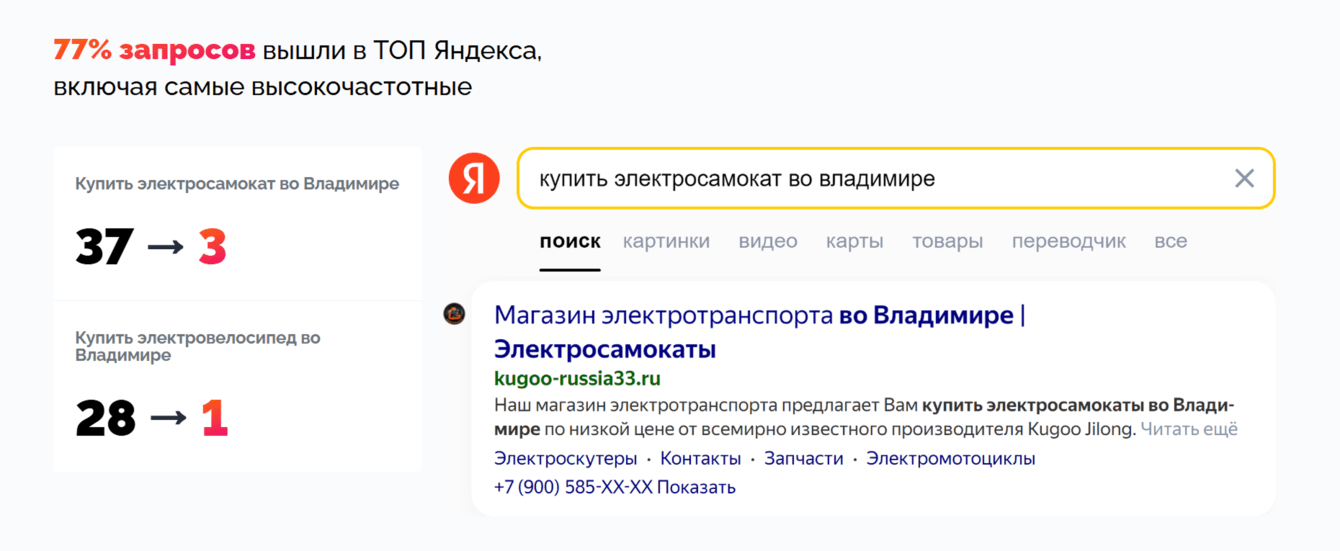The width and height of the screenshot is (1340, 551).
Task: Open the Запчасти sitelink
Action: click(x=804, y=459)
